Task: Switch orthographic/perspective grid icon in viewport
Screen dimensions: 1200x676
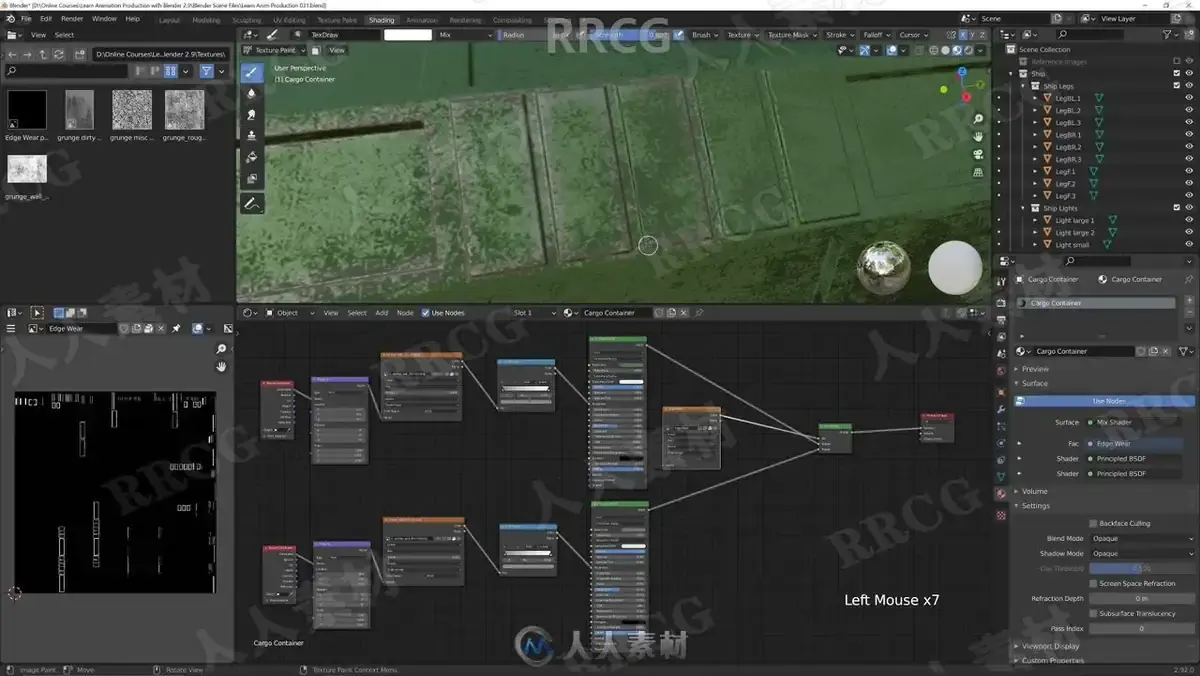Action: pyautogui.click(x=978, y=172)
